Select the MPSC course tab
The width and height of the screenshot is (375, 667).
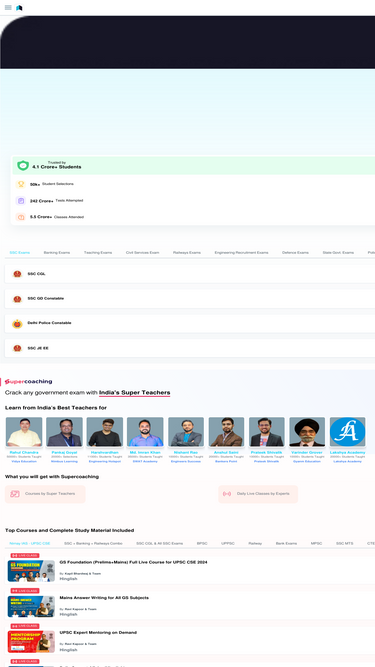click(316, 544)
